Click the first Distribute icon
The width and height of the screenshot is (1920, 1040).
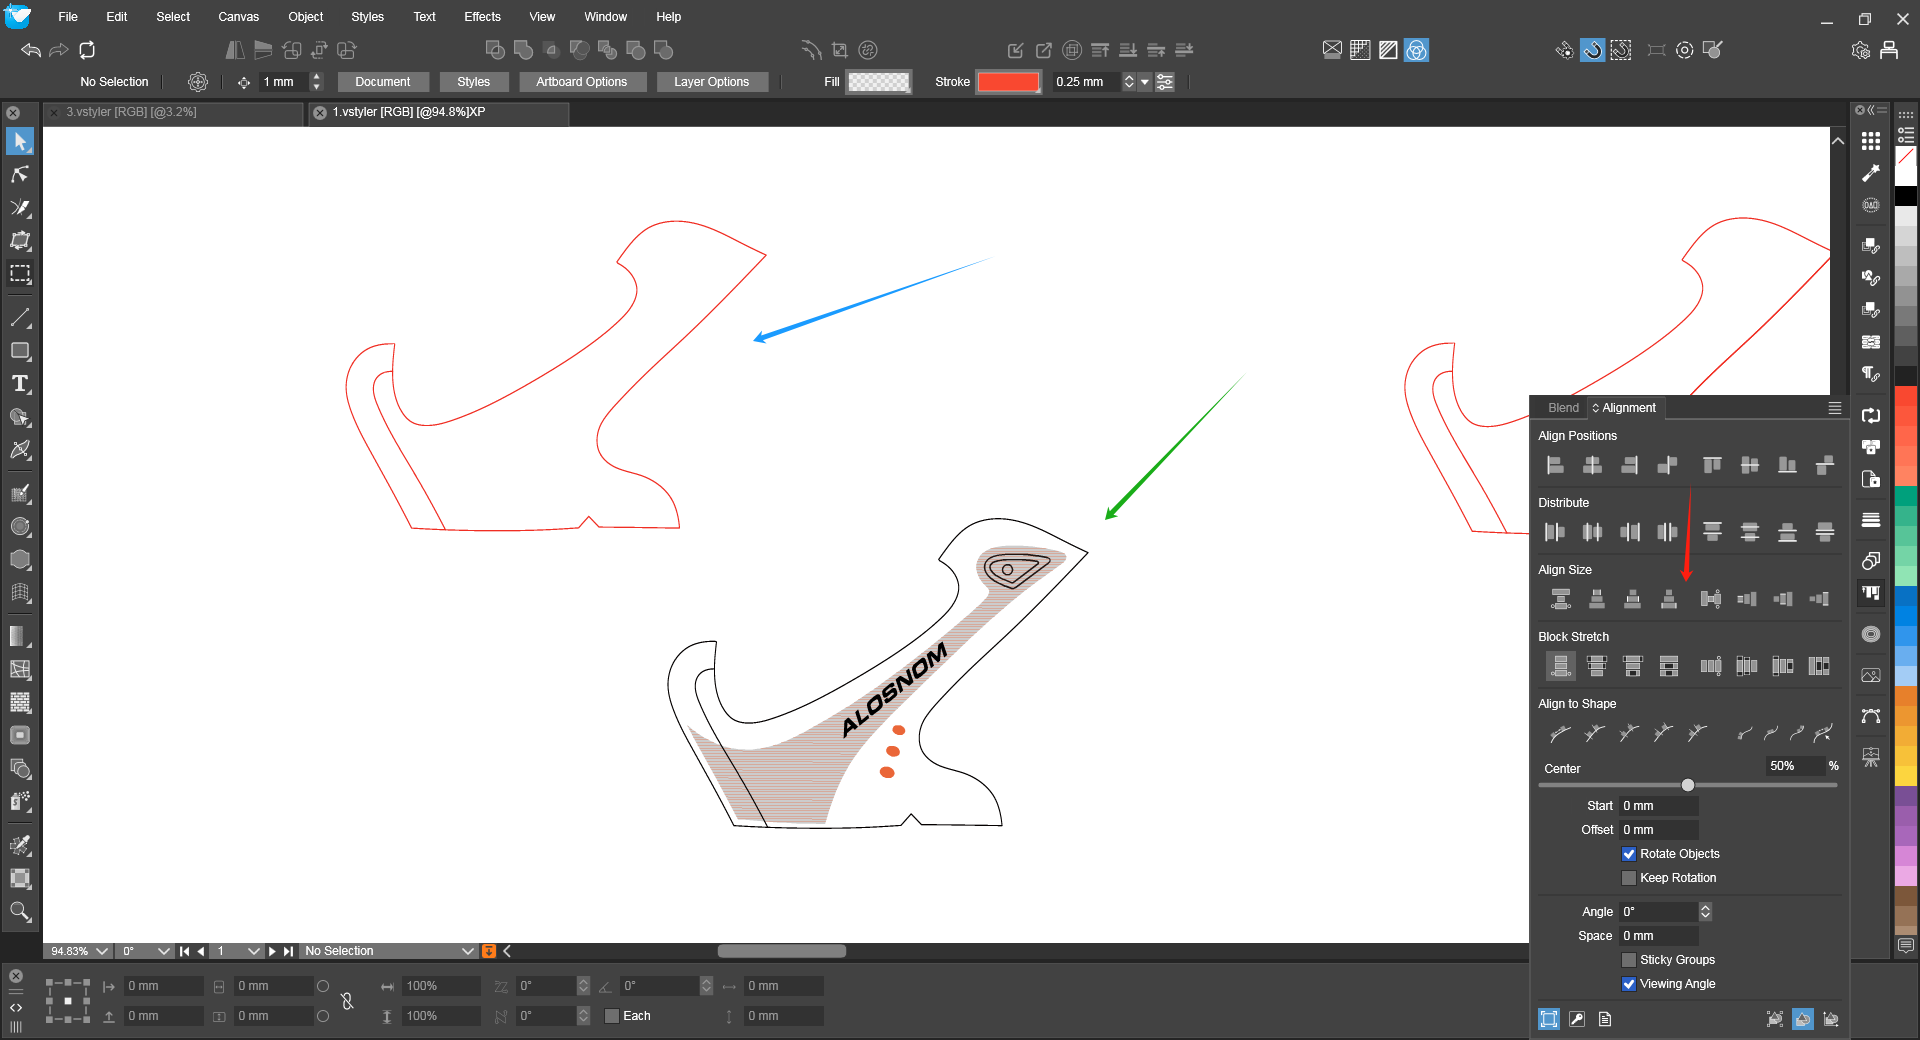[1555, 532]
